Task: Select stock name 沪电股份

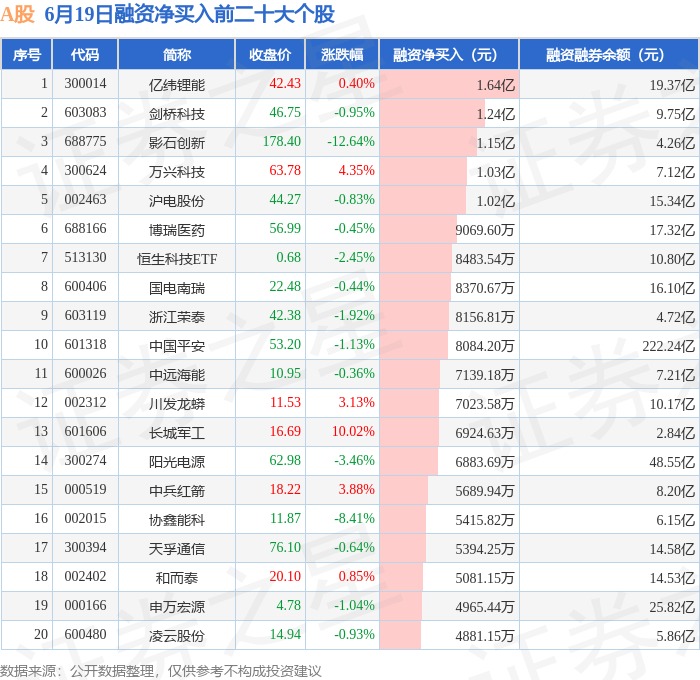Action: tap(177, 200)
